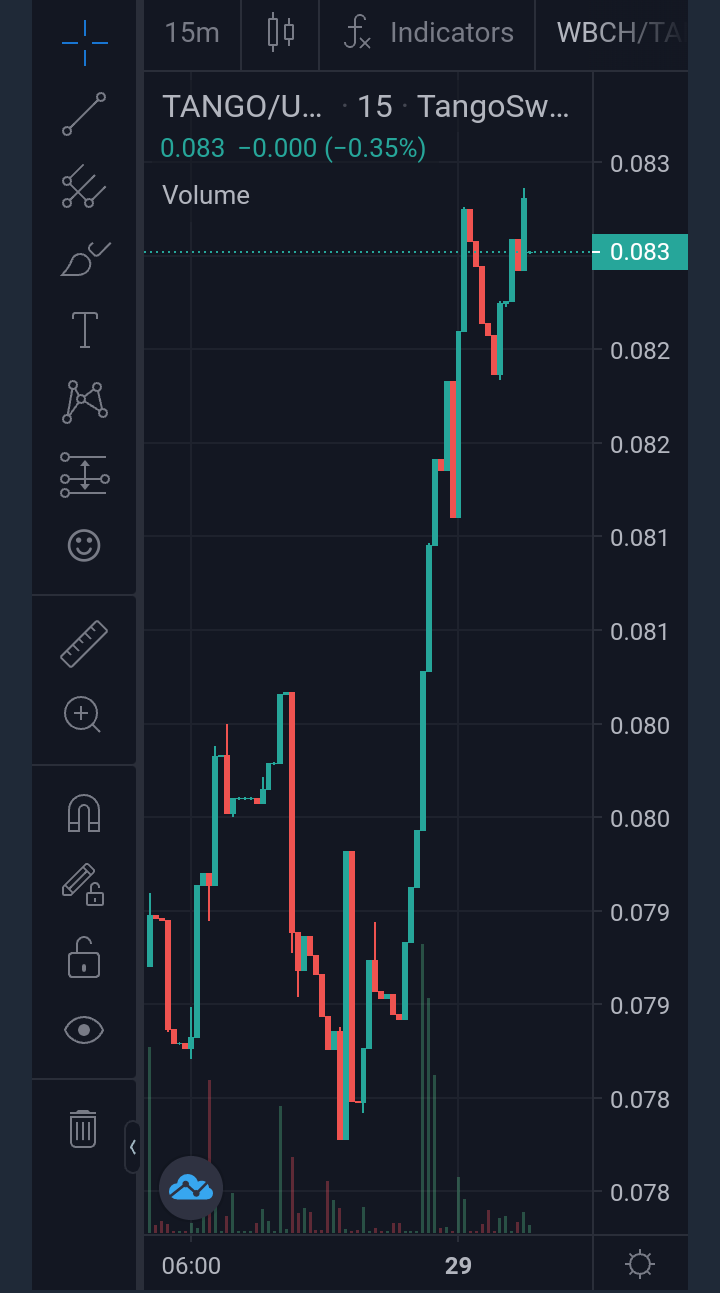The image size is (720, 1293).
Task: Open the Indicators menu
Action: (x=427, y=33)
